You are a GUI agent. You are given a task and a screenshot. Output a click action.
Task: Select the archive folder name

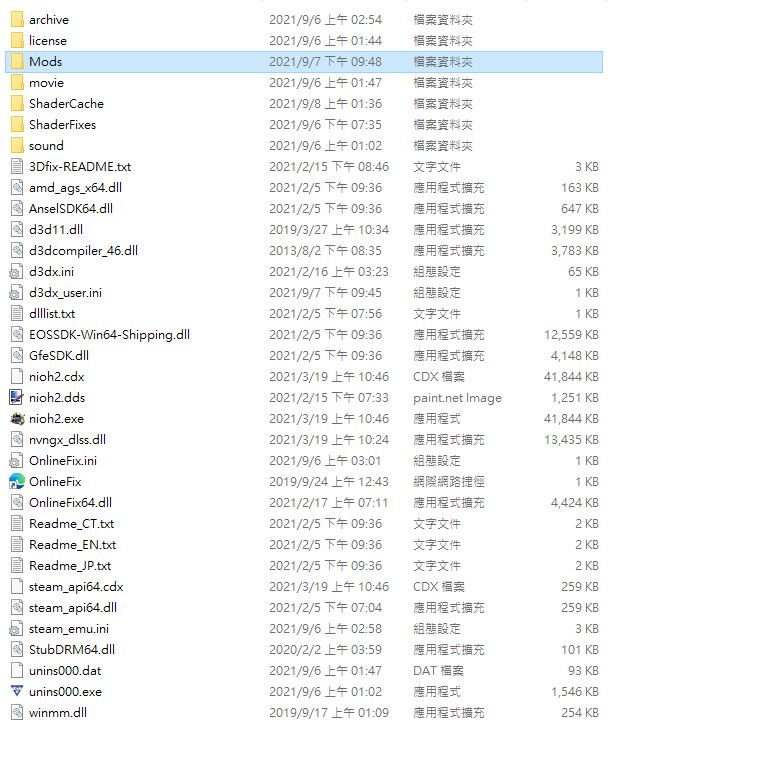(x=49, y=19)
